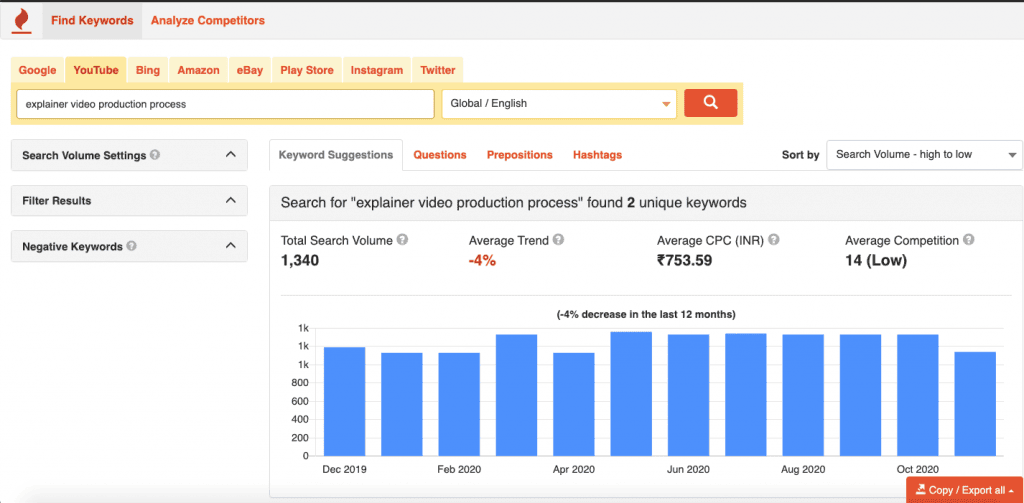Click the orange search magnifier button
1024x503 pixels.
pos(711,103)
